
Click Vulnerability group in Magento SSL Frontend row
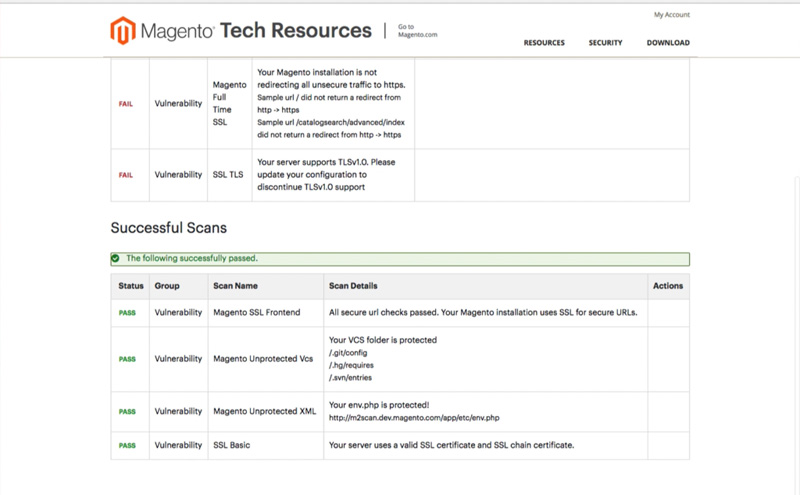[178, 312]
